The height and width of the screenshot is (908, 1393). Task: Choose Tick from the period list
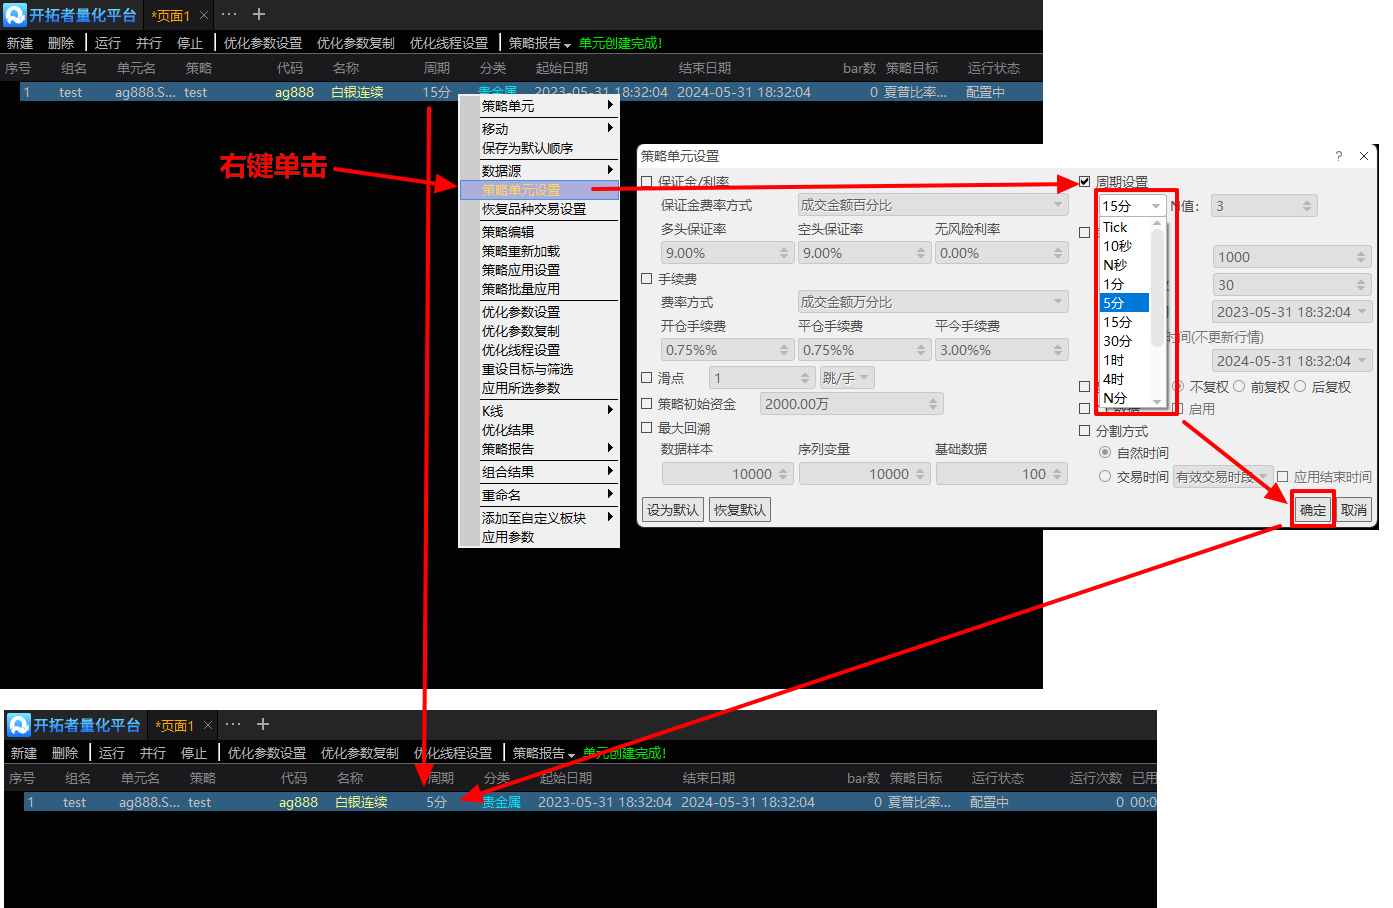coord(1124,227)
